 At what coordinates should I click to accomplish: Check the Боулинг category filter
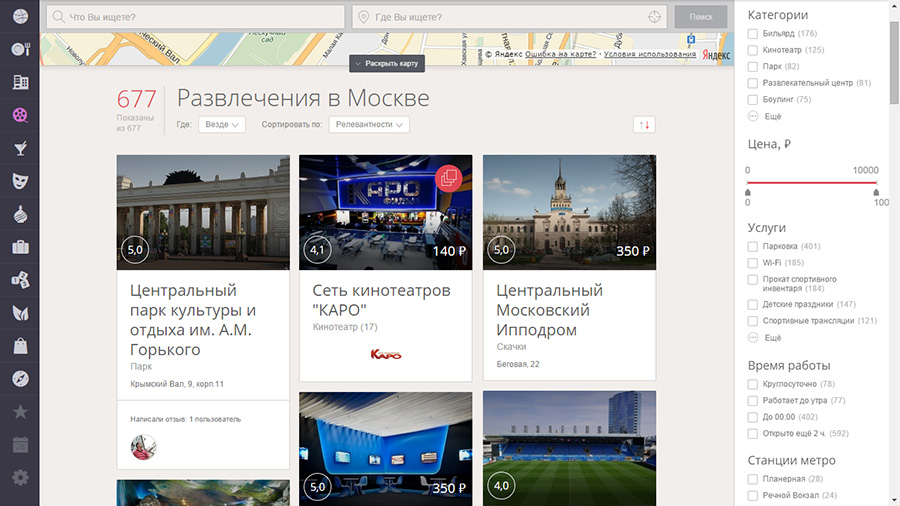(752, 100)
